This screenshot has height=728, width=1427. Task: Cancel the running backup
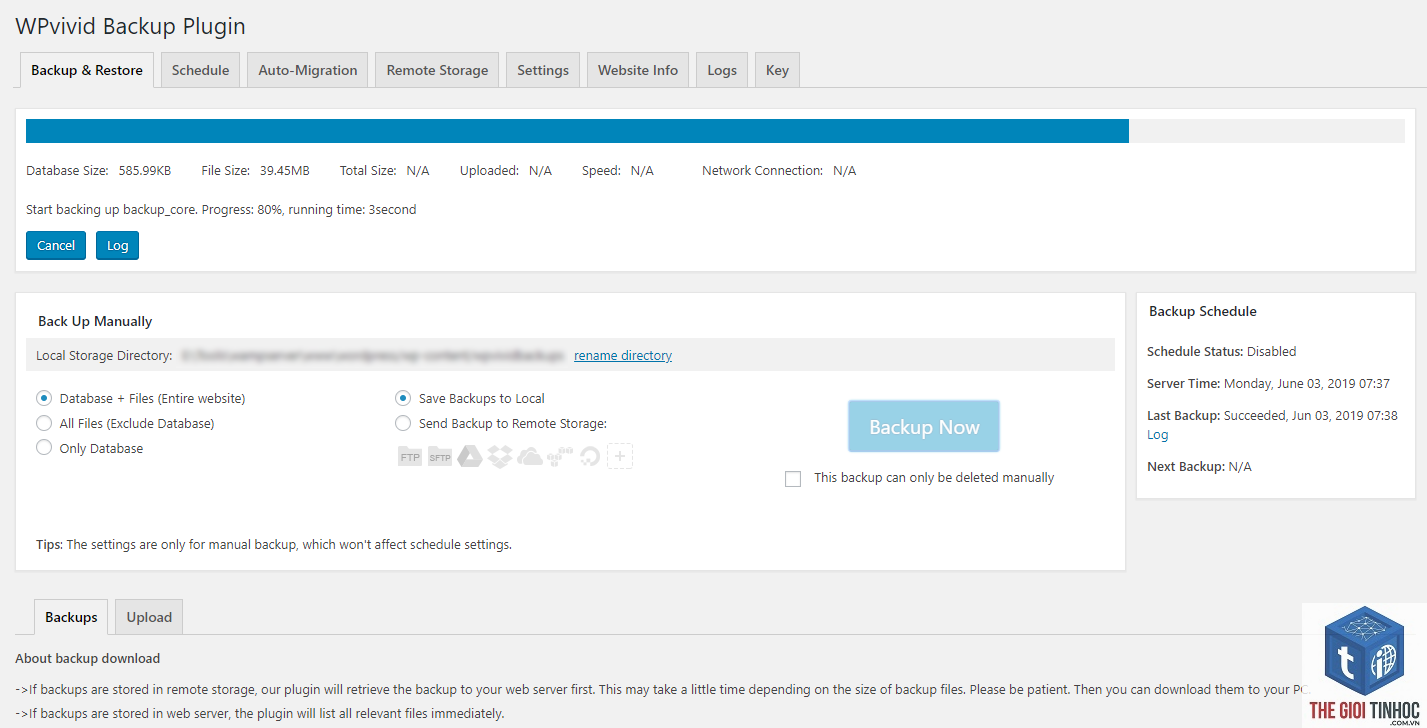coord(56,245)
